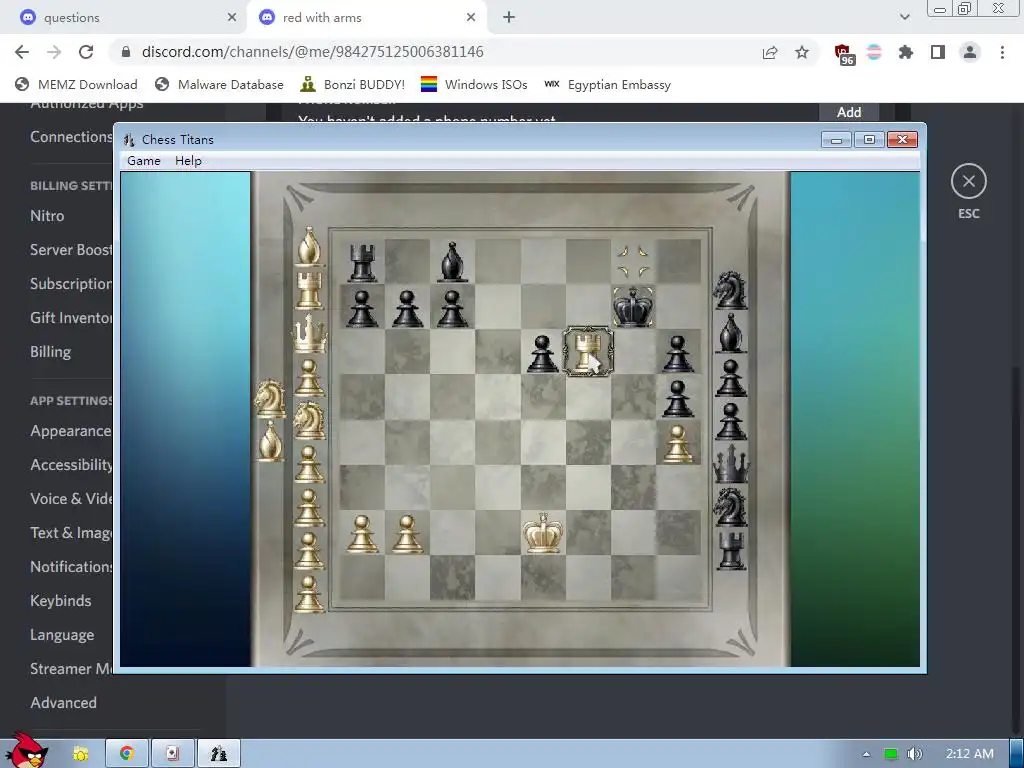Open Advanced settings in Discord

point(63,703)
